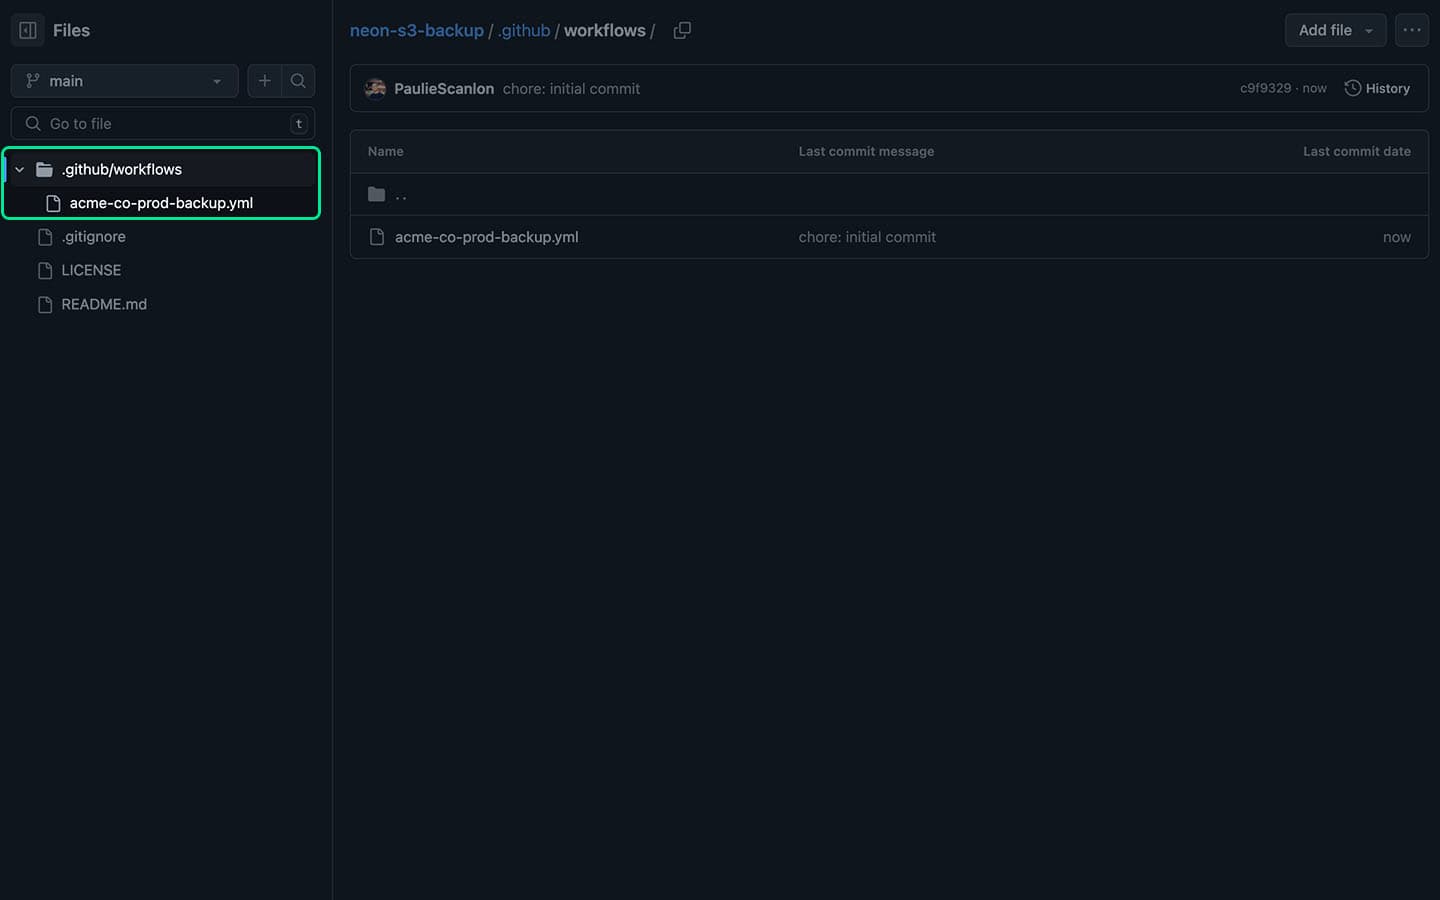Click the search magnifier icon in sidebar
This screenshot has width=1440, height=900.
coord(298,81)
